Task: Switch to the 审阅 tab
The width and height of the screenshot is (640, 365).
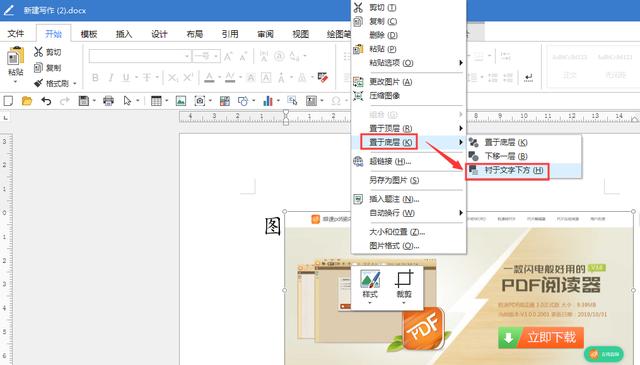Action: click(x=265, y=34)
